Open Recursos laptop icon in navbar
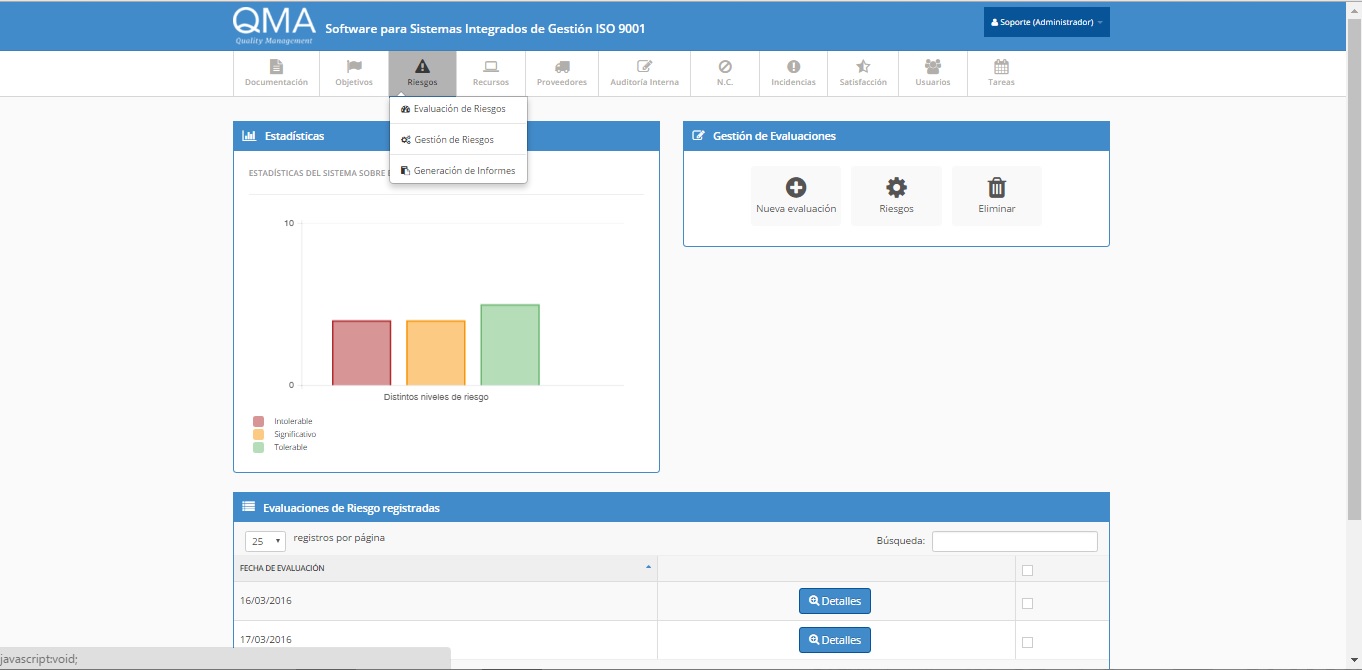This screenshot has width=1362, height=670. (490, 67)
